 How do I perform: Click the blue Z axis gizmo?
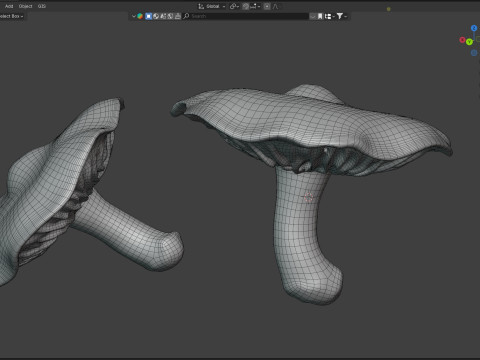coord(474,28)
